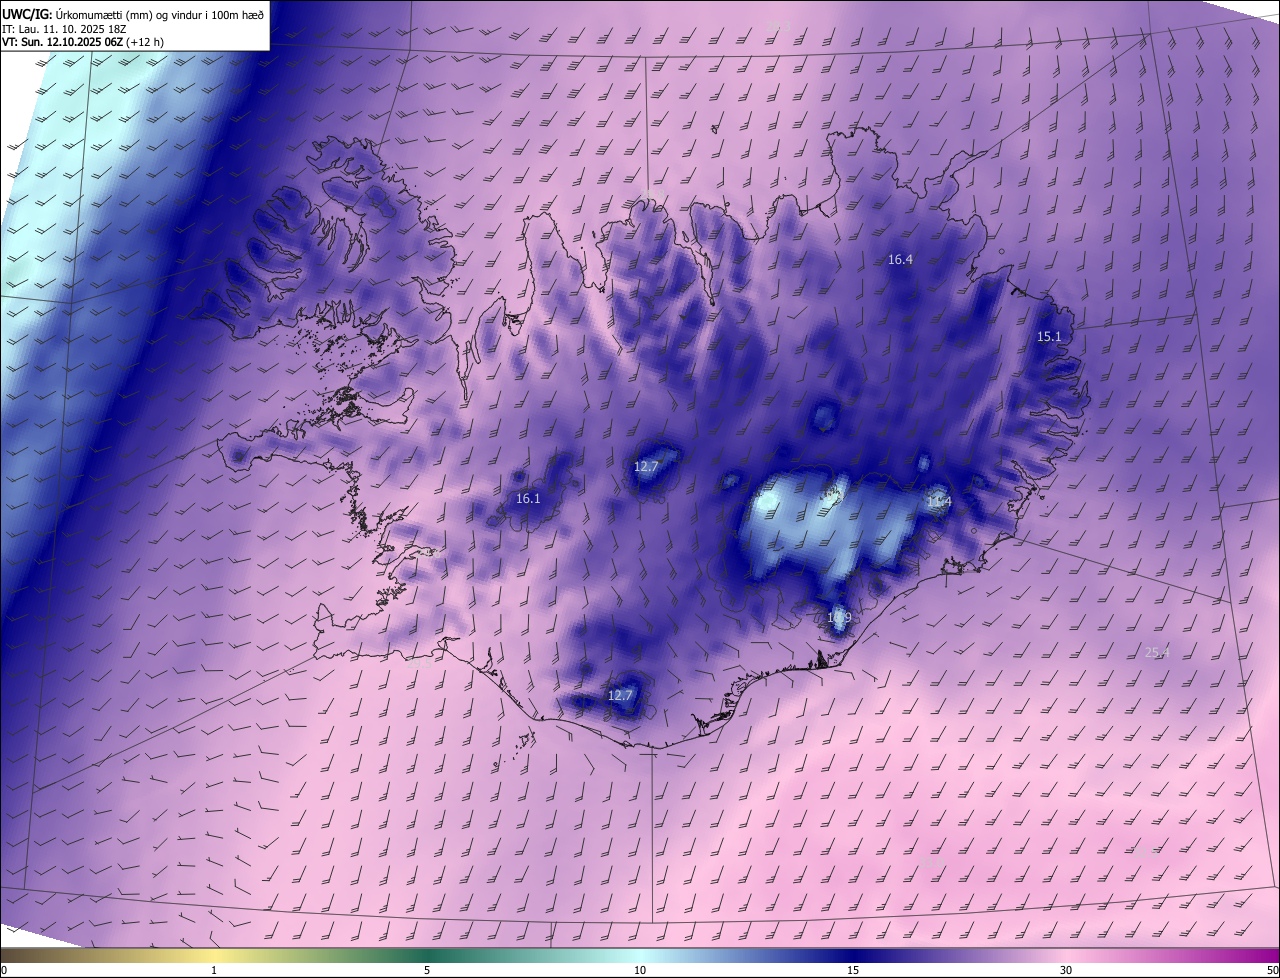Viewport: 1280px width, 978px height.
Task: Click the 50 label on the color scale
Action: [x=1272, y=970]
